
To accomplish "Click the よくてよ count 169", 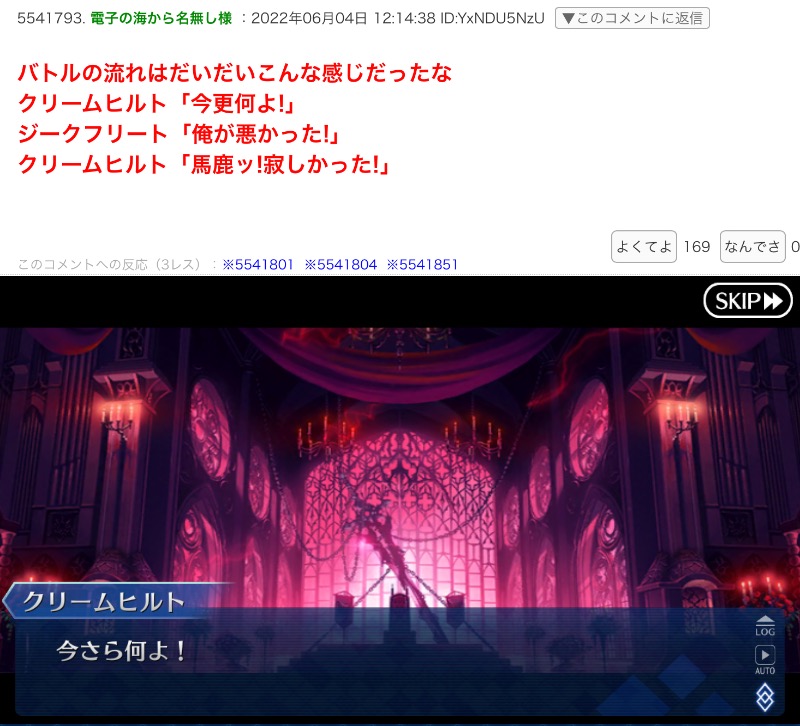I will click(696, 246).
